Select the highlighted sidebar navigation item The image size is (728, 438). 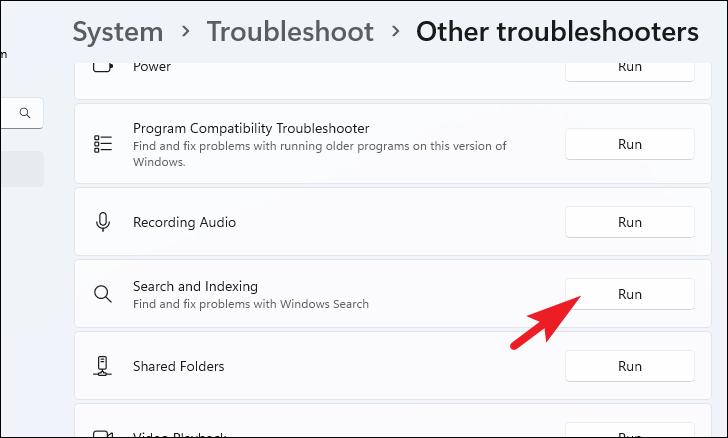(22, 169)
